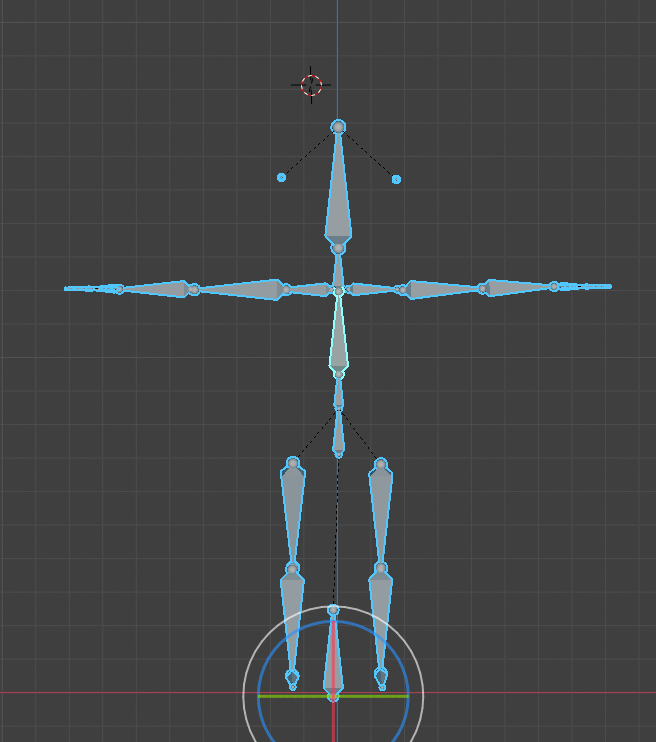Select the forearm bone on viewer's right
The image size is (656, 742).
point(518,287)
